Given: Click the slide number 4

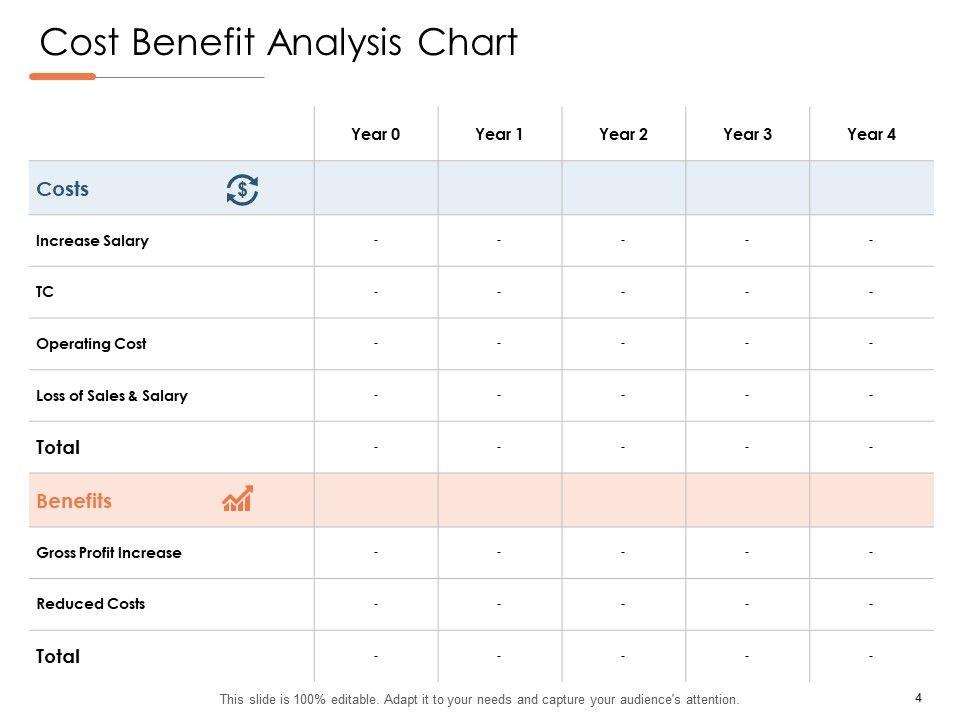Looking at the screenshot, I should pos(918,698).
